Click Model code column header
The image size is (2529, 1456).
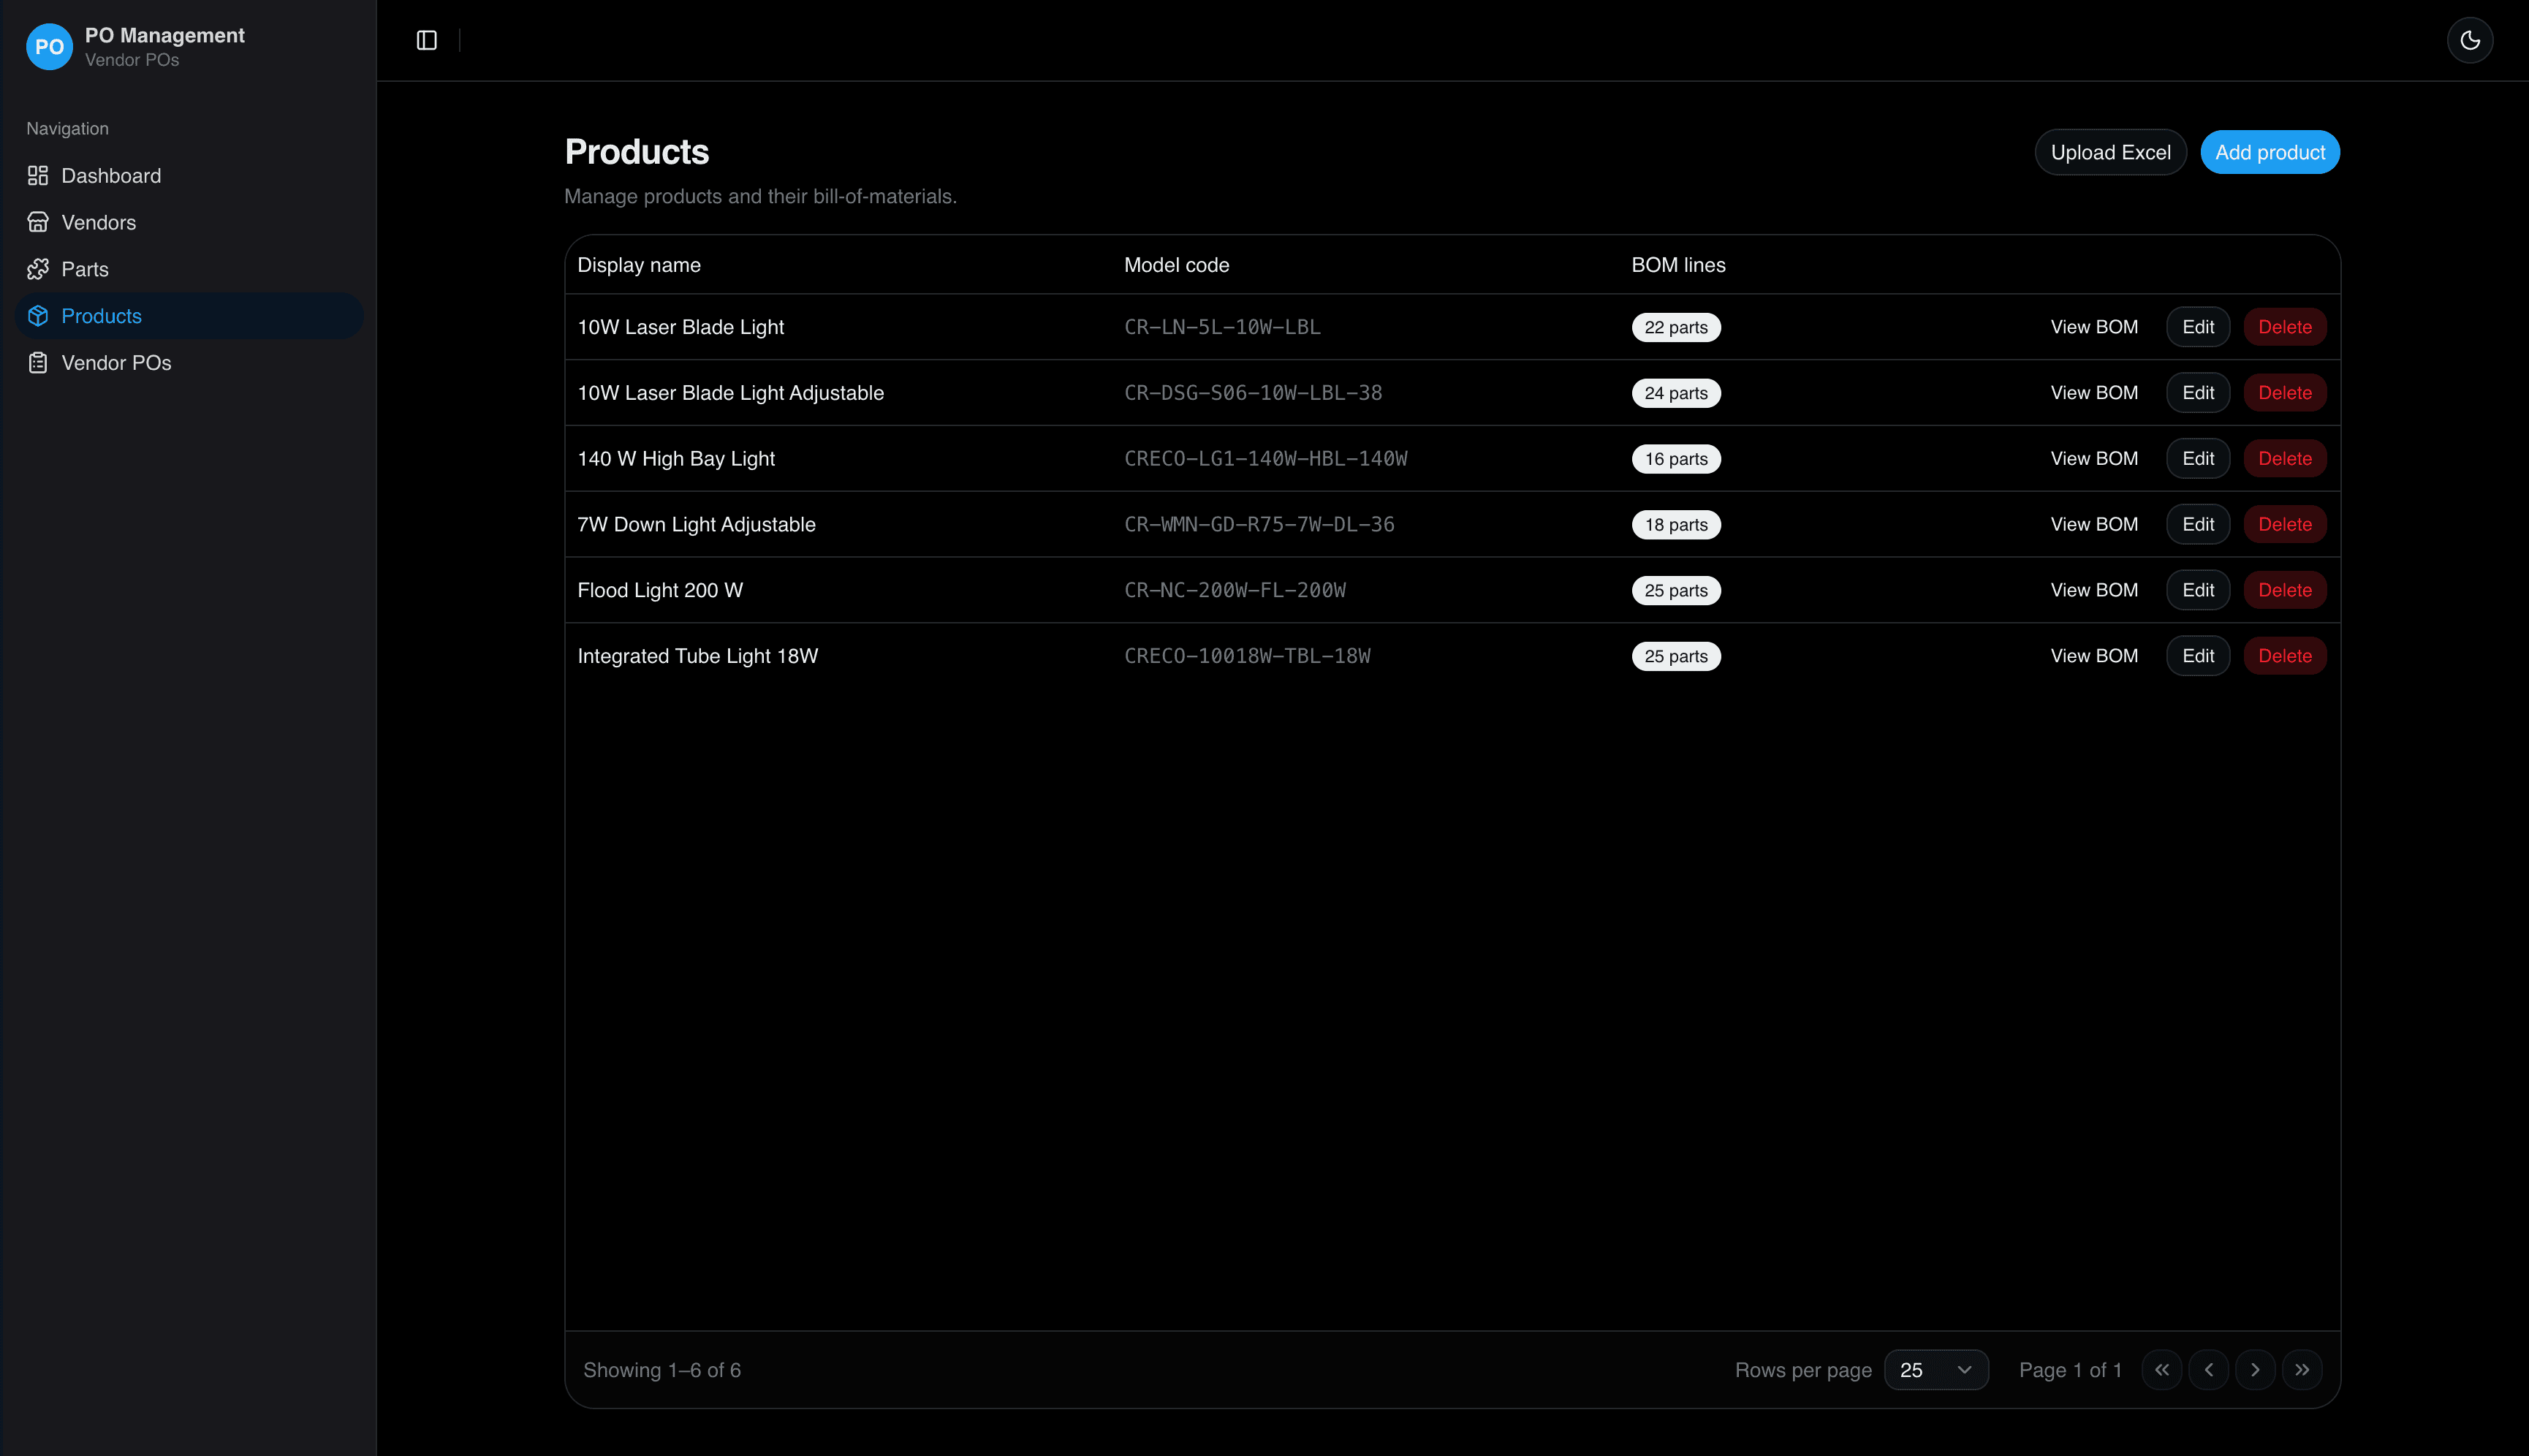pyautogui.click(x=1176, y=265)
